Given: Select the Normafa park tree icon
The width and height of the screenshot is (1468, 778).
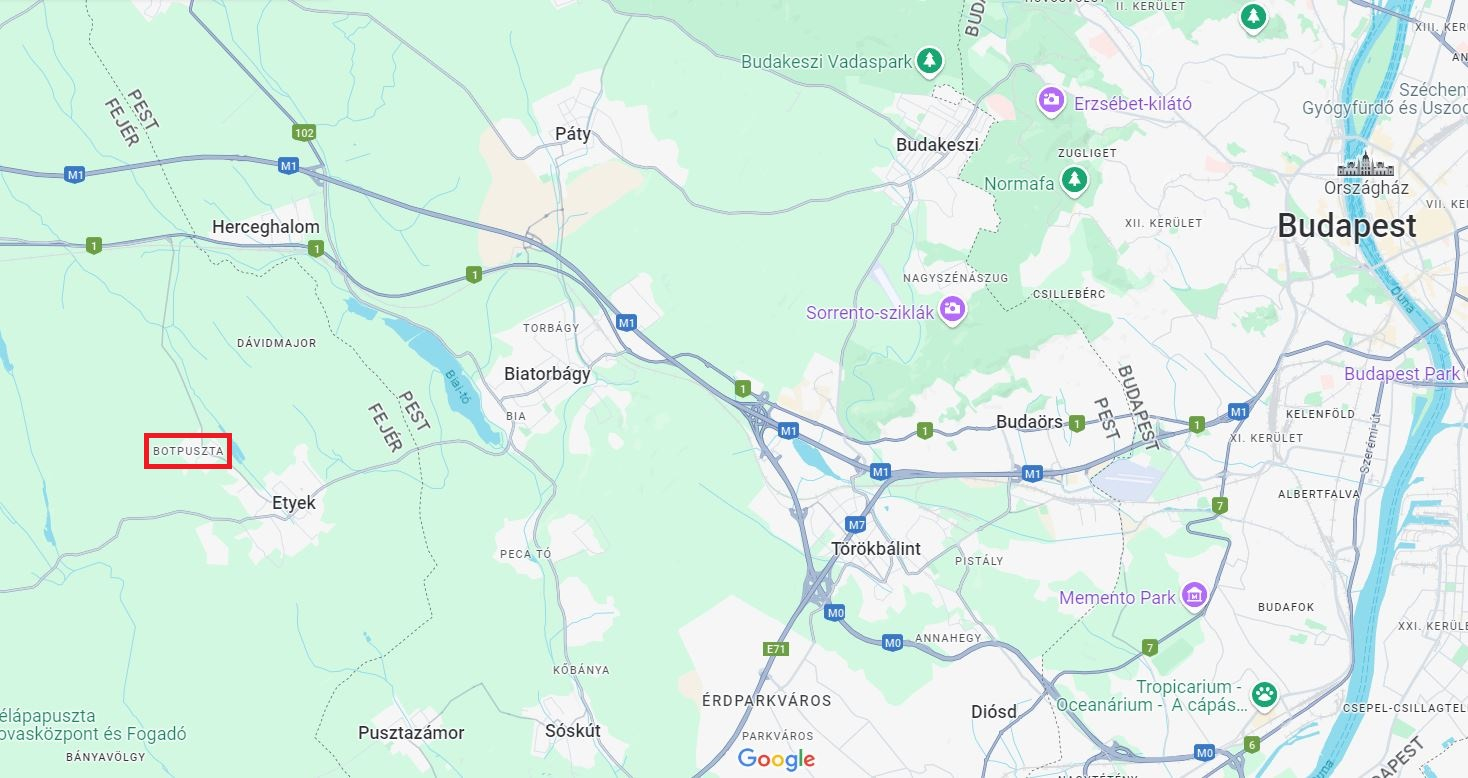Looking at the screenshot, I should 1074,179.
